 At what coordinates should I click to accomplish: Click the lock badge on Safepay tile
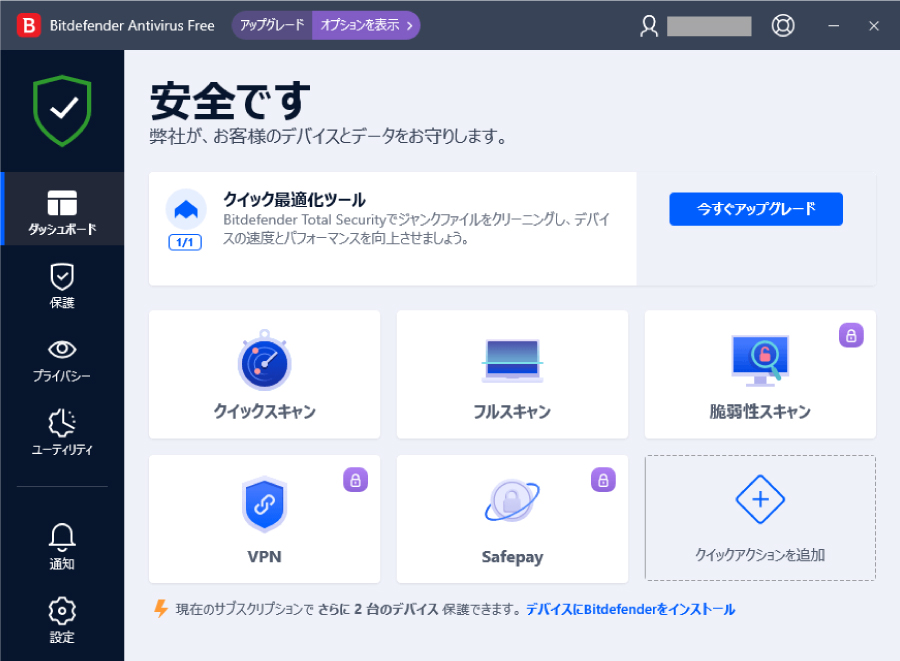(x=602, y=481)
